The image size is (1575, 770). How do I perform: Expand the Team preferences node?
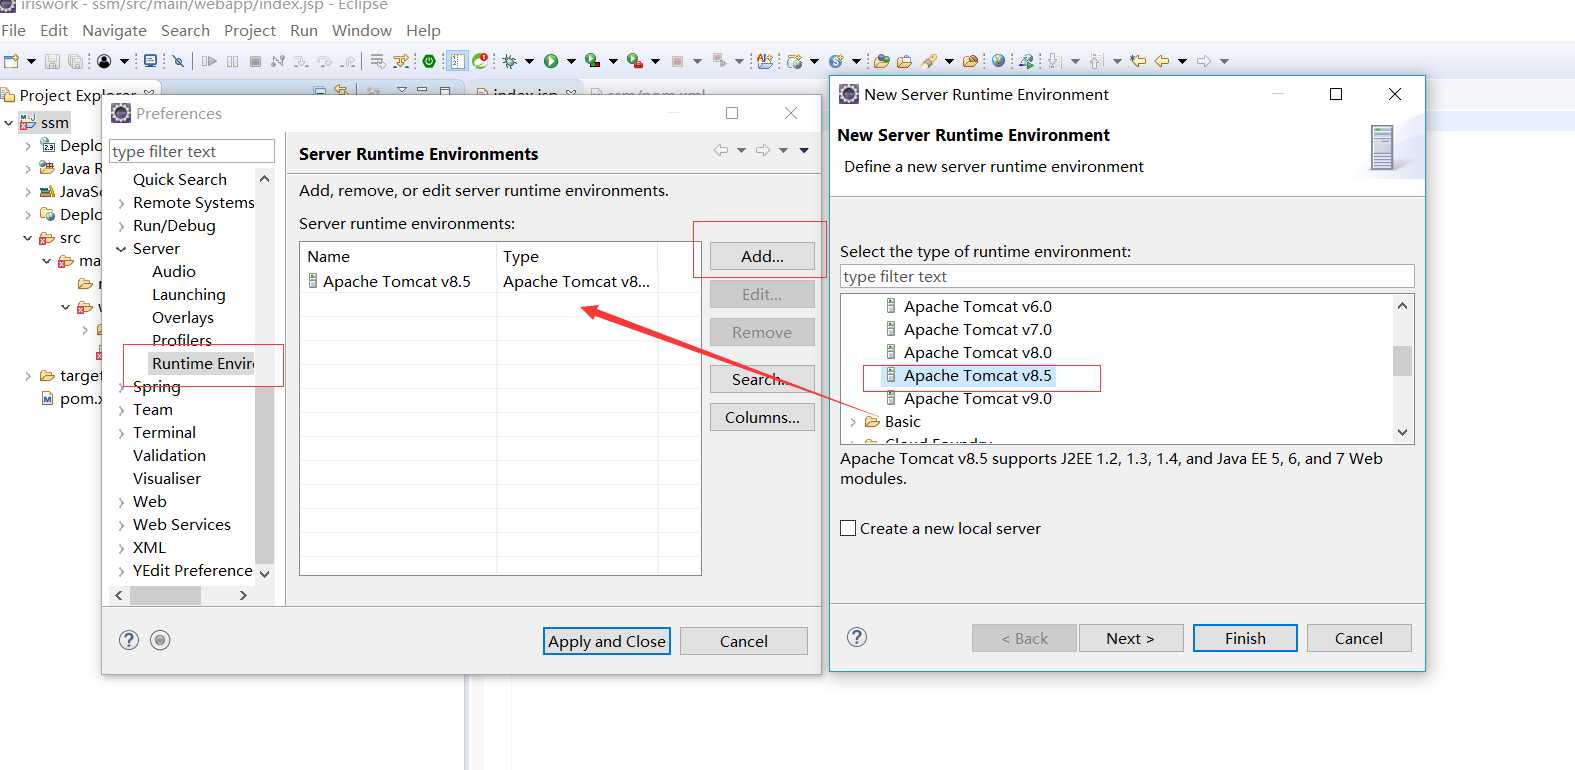121,410
